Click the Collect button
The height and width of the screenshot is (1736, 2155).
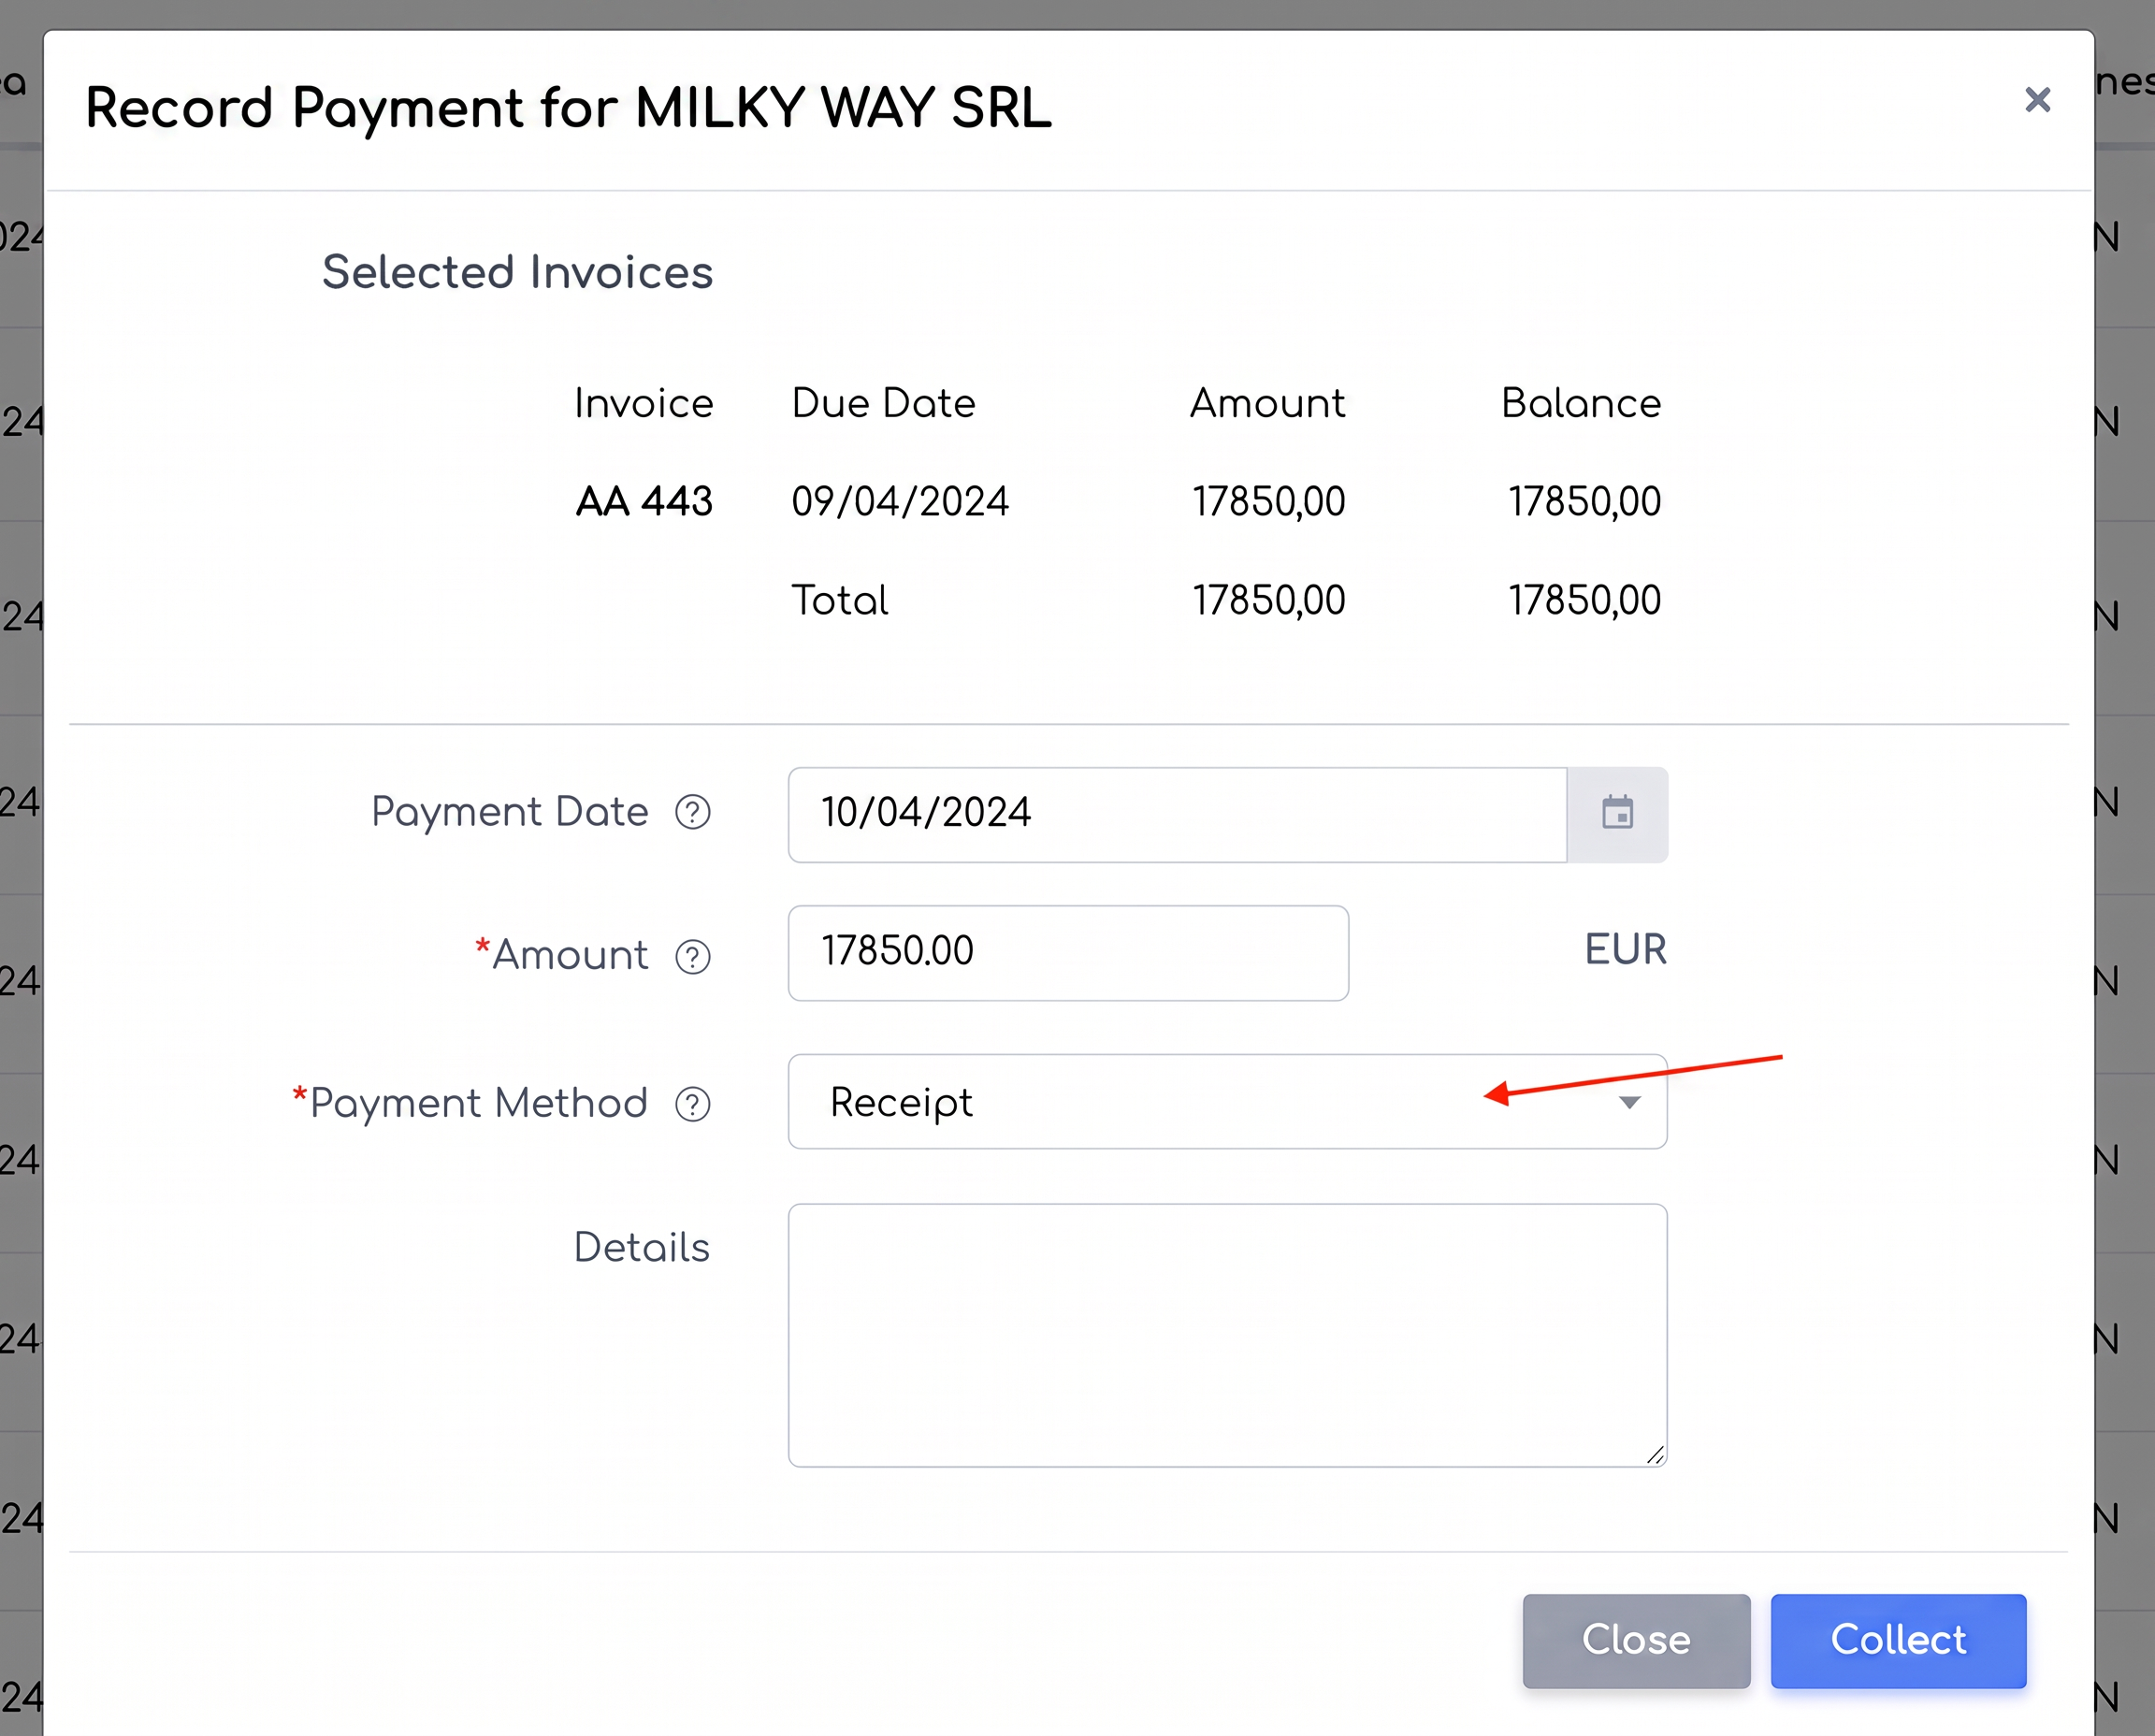point(1898,1641)
